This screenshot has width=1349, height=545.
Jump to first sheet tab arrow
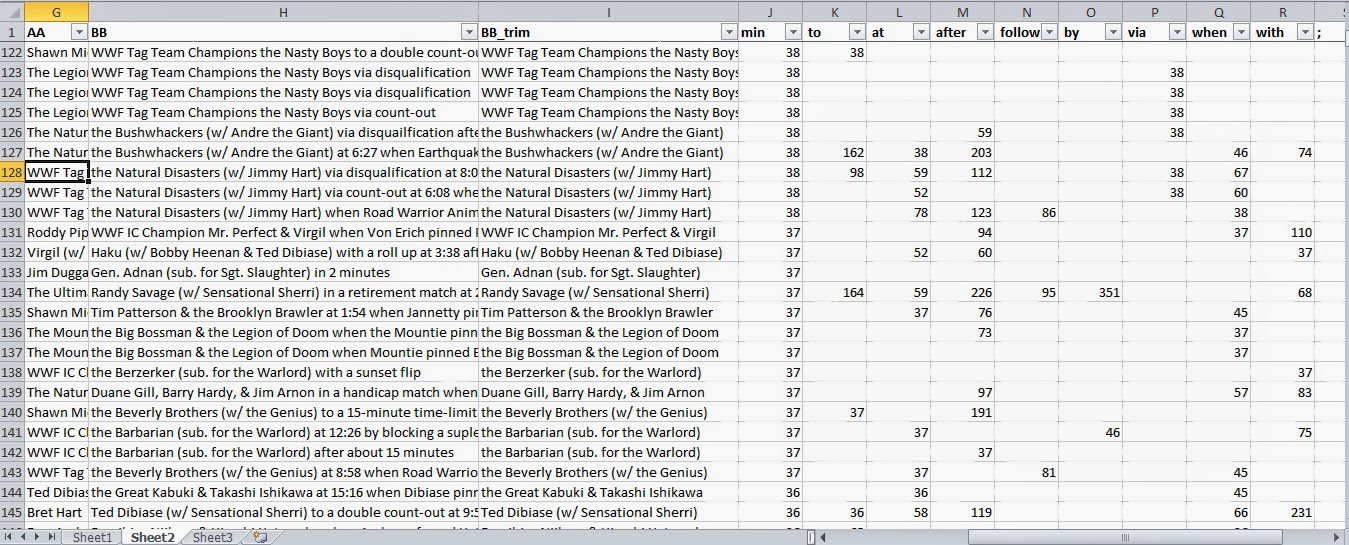(9, 537)
